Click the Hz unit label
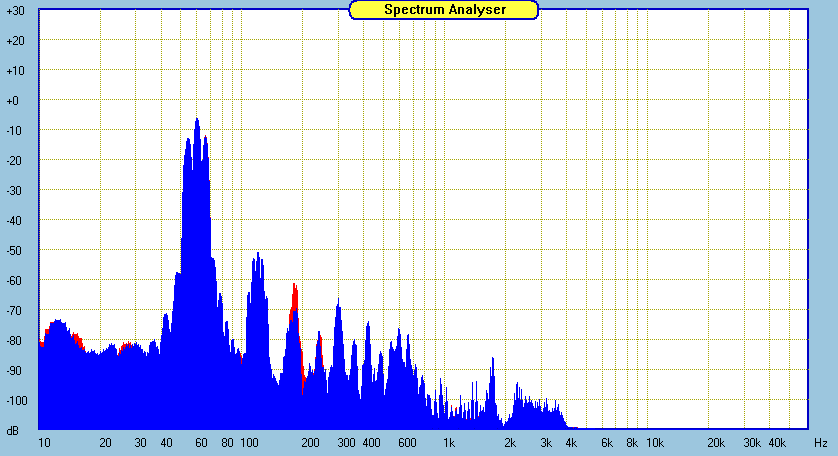This screenshot has width=838, height=456. point(820,442)
